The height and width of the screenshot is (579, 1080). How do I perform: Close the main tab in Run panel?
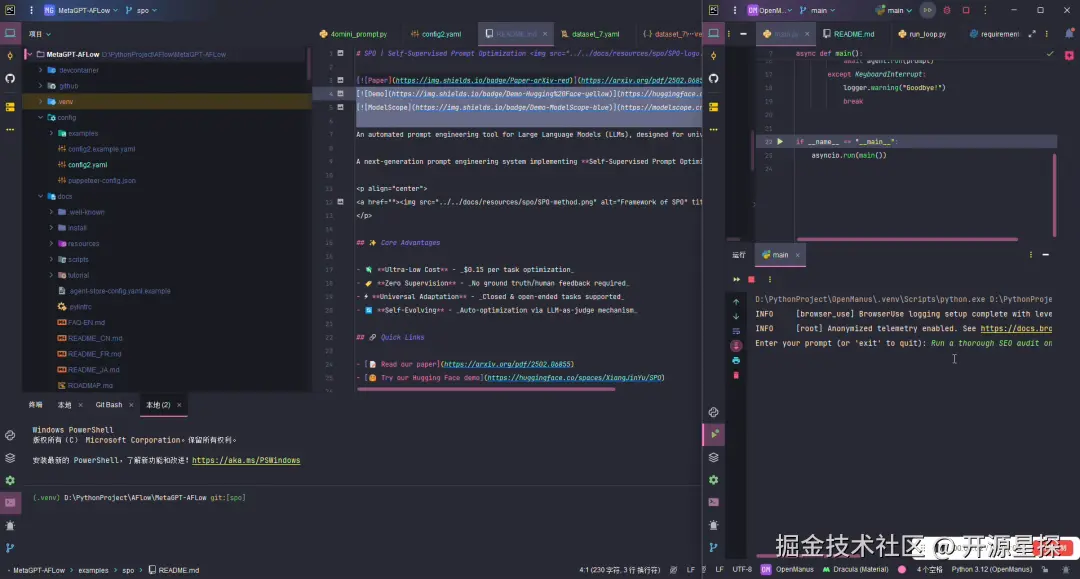click(798, 255)
